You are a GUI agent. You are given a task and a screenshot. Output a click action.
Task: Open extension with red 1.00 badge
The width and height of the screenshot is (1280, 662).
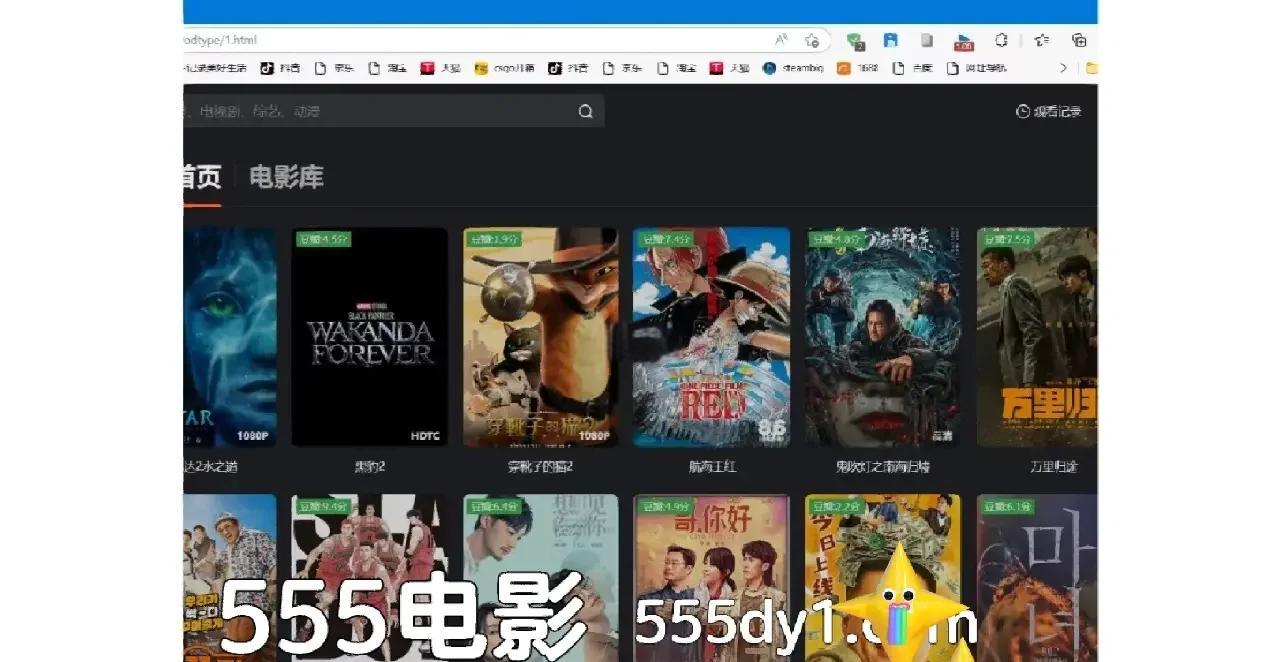click(x=964, y=41)
